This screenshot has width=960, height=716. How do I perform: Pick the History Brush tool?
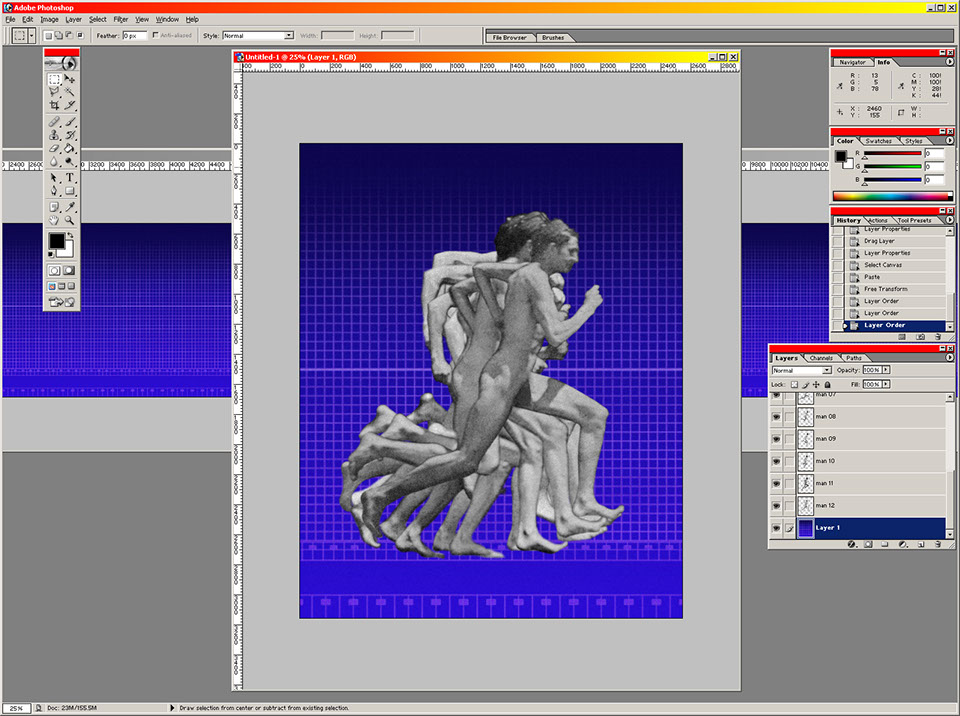pyautogui.click(x=70, y=135)
